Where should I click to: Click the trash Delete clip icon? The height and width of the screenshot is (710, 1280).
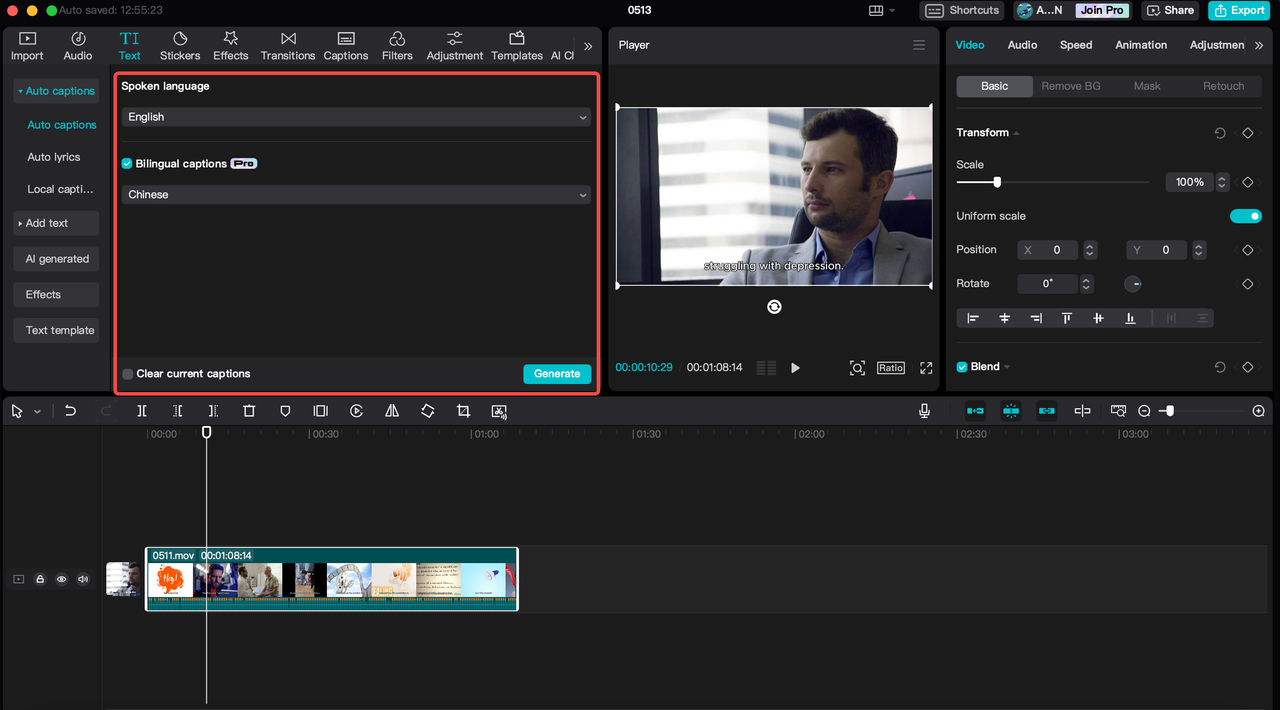pyautogui.click(x=249, y=411)
